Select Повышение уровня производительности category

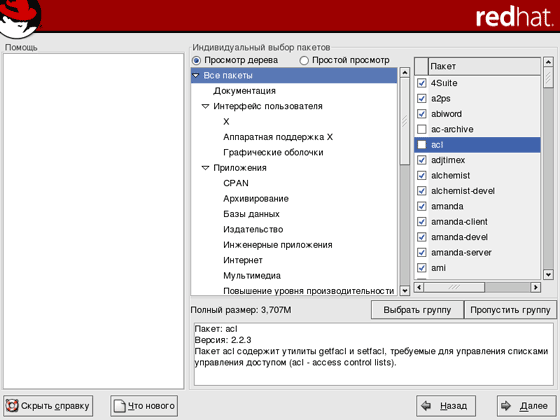click(x=309, y=291)
